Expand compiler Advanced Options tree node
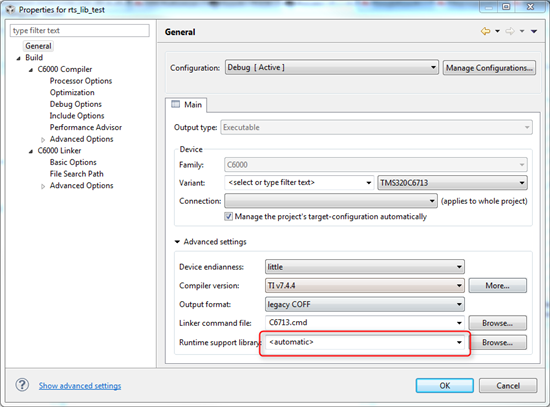 43,140
